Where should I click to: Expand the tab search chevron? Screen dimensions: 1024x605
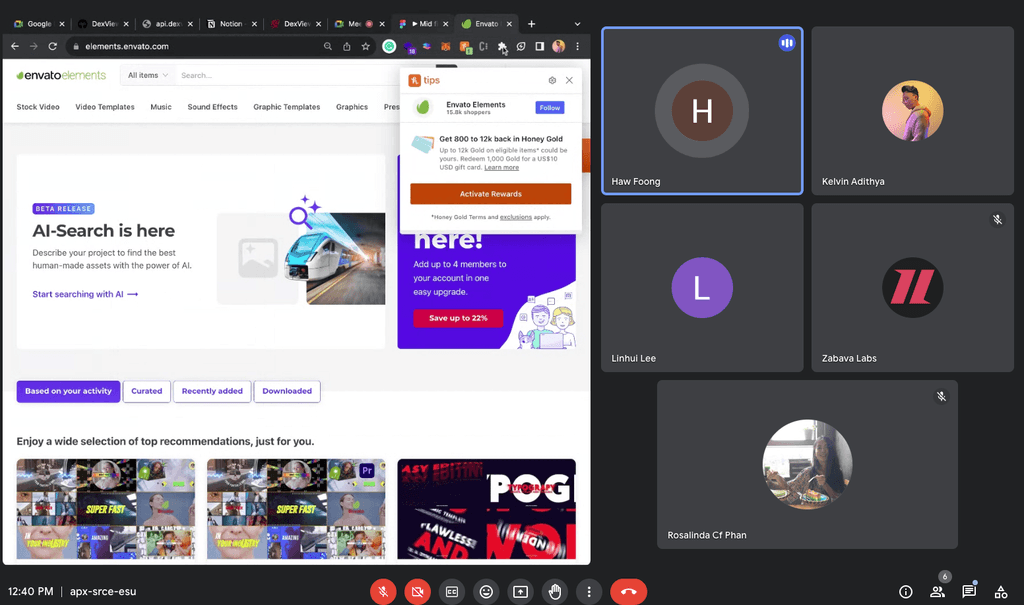(x=577, y=24)
